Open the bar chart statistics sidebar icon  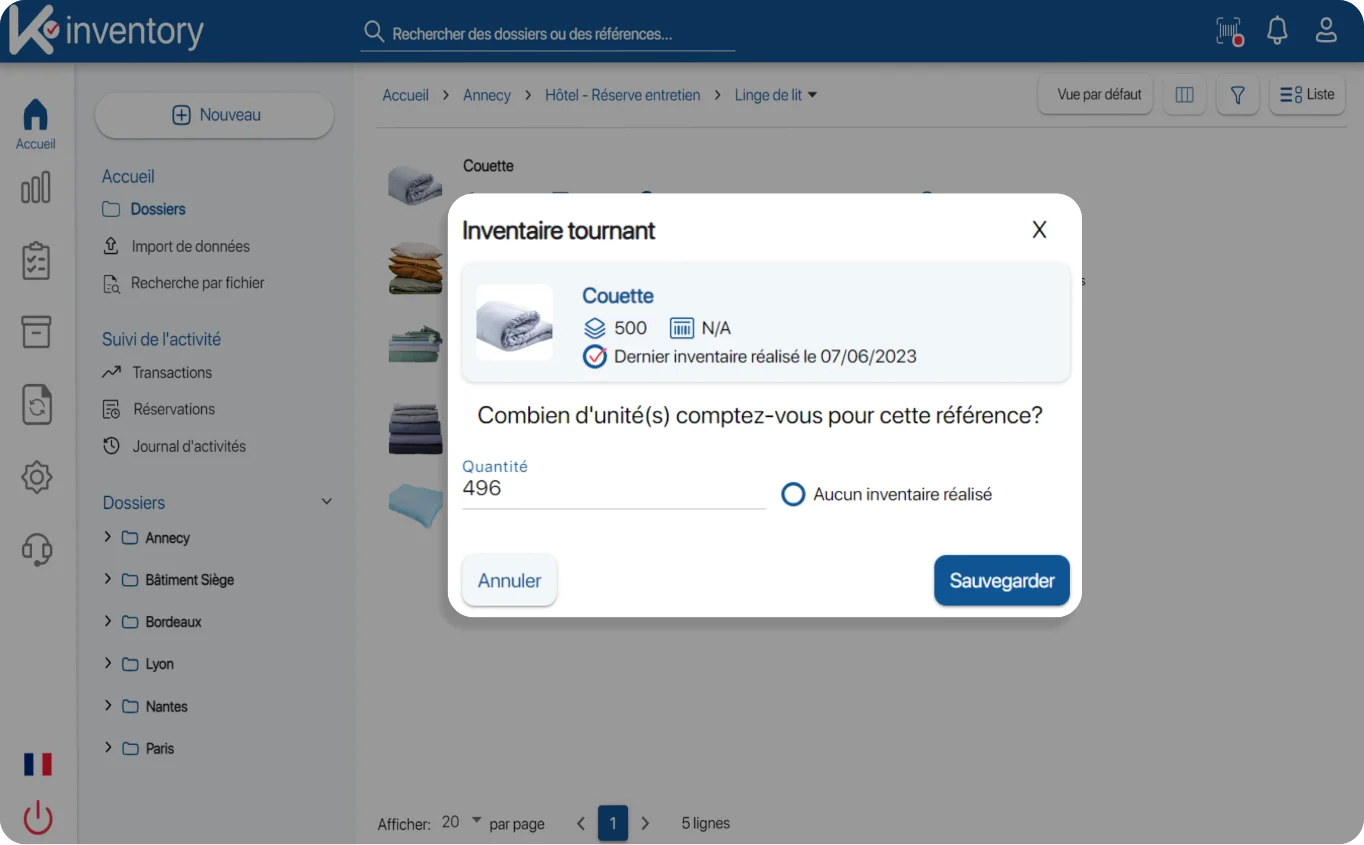[36, 187]
